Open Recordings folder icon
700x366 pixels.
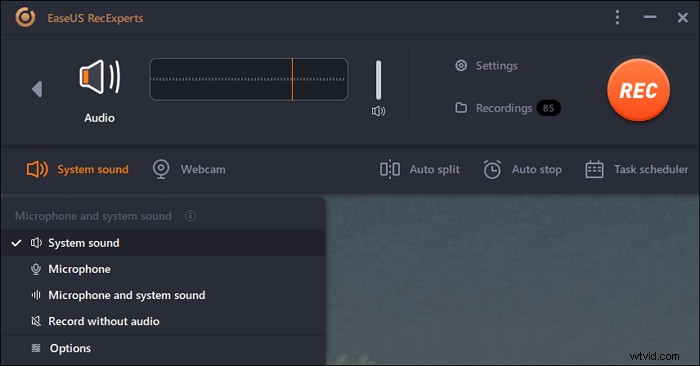pyautogui.click(x=461, y=108)
